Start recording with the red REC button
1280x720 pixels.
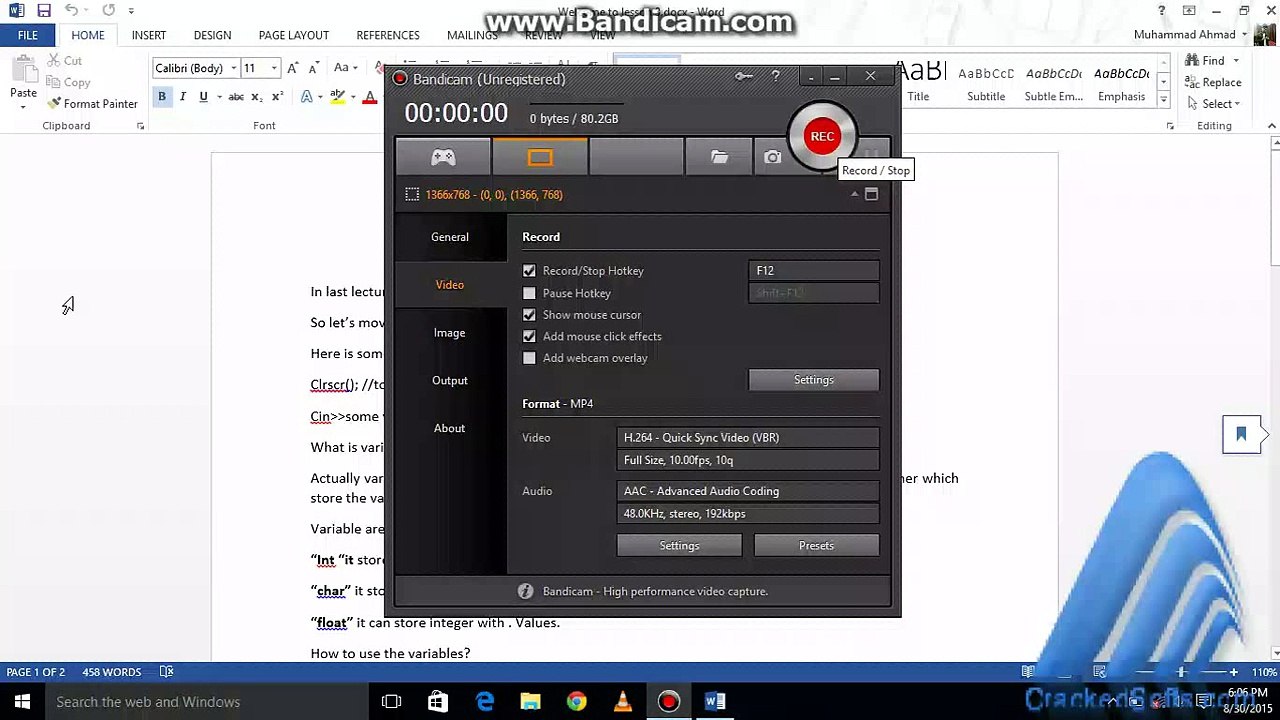(x=822, y=137)
